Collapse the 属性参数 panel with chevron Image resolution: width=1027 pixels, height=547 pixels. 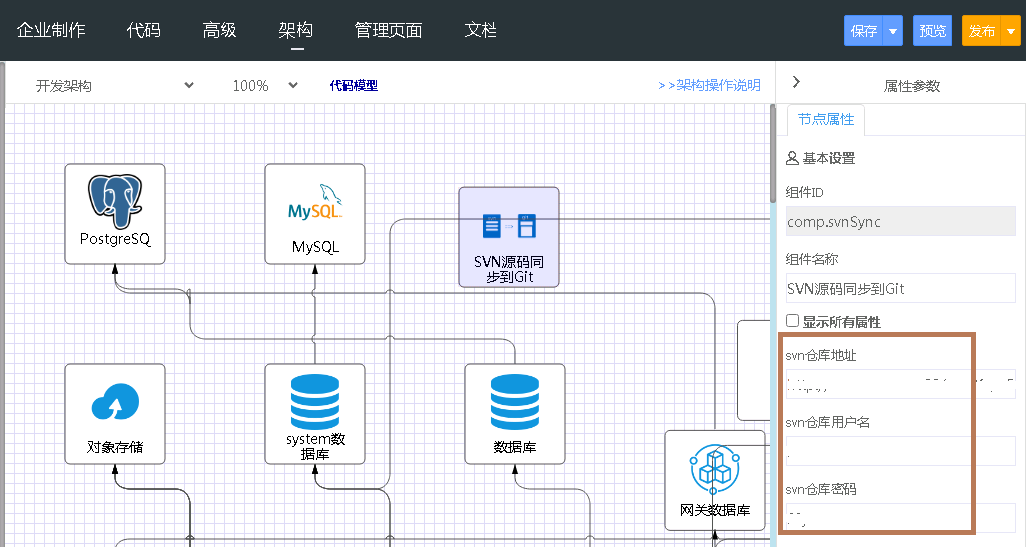(796, 83)
